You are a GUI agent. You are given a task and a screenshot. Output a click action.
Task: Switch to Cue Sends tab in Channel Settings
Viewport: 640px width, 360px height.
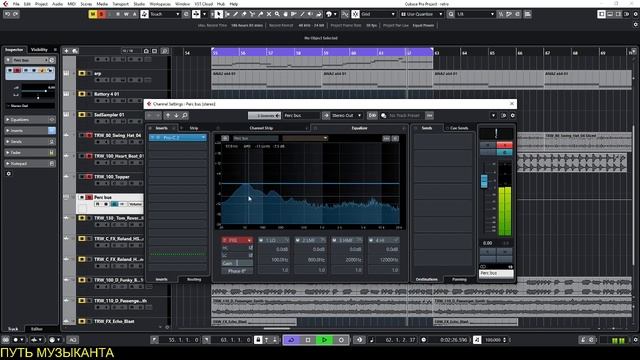pos(459,128)
